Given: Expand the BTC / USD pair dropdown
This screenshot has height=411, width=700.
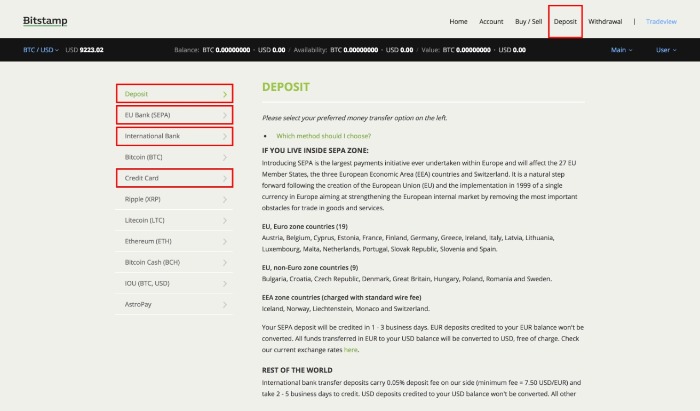Looking at the screenshot, I should 41,50.
